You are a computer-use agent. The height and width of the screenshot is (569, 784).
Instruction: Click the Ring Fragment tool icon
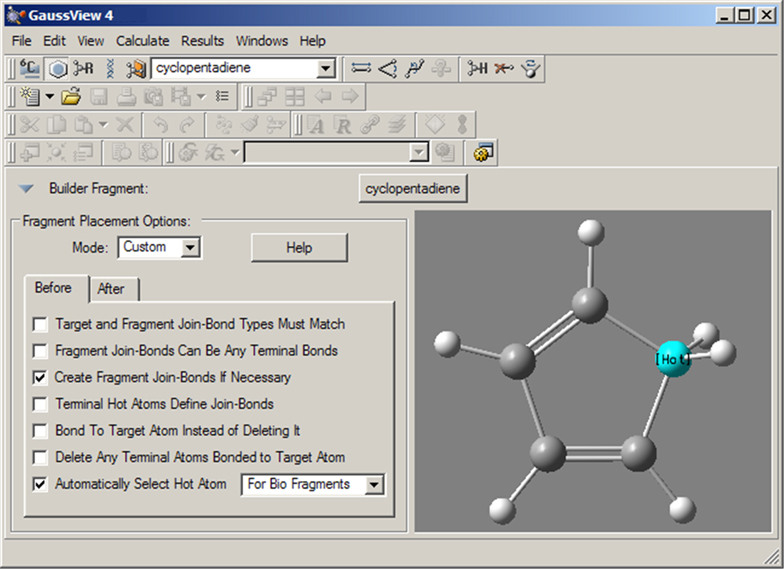pyautogui.click(x=58, y=69)
